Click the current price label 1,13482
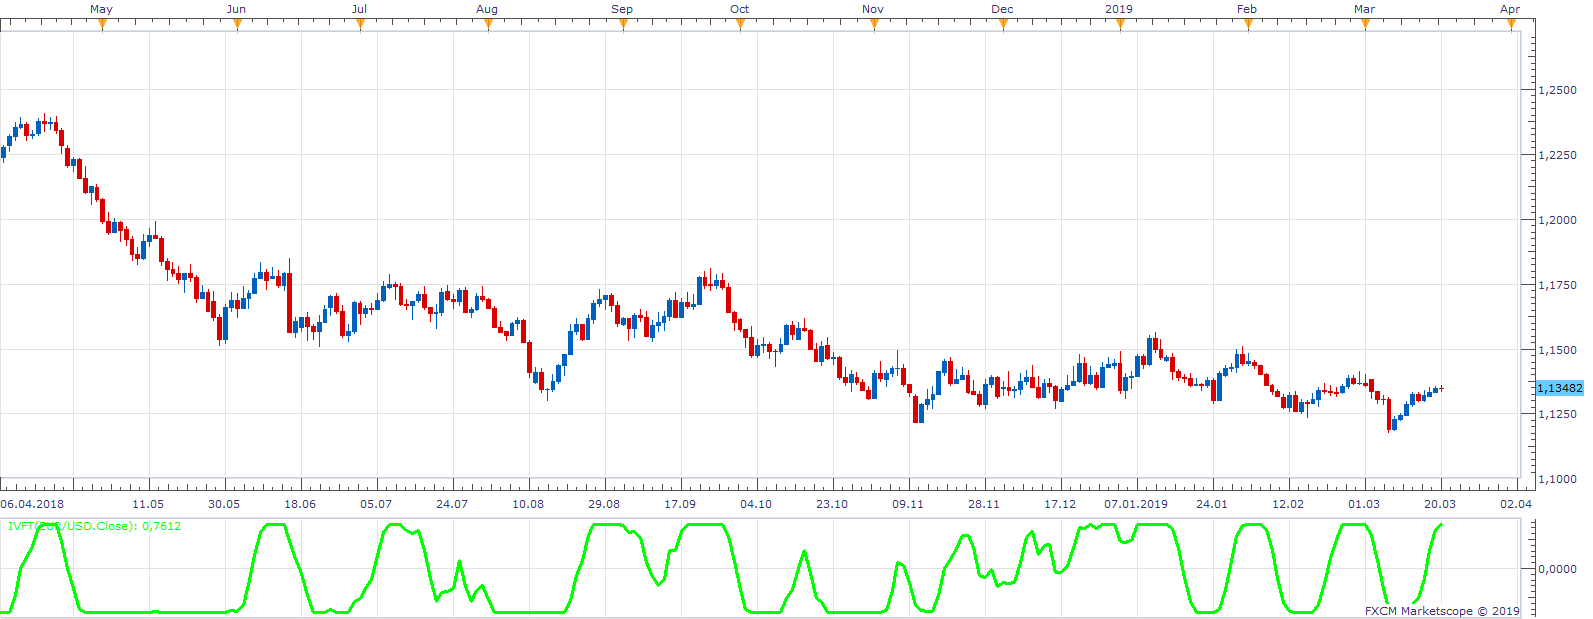1593x619 pixels. coord(1559,388)
